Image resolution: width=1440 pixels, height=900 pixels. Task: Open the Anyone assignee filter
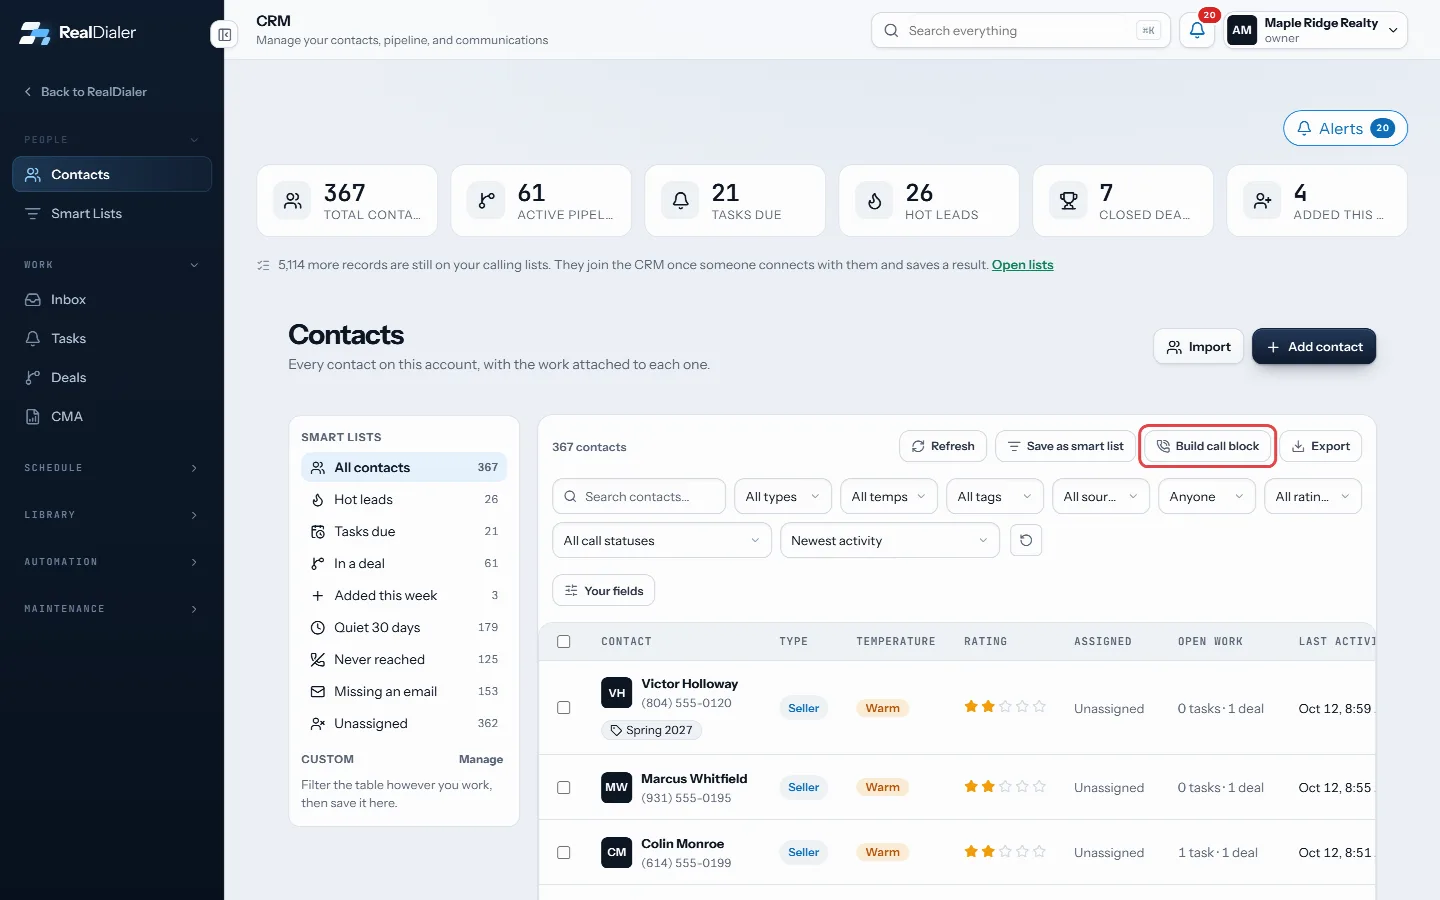pyautogui.click(x=1207, y=496)
